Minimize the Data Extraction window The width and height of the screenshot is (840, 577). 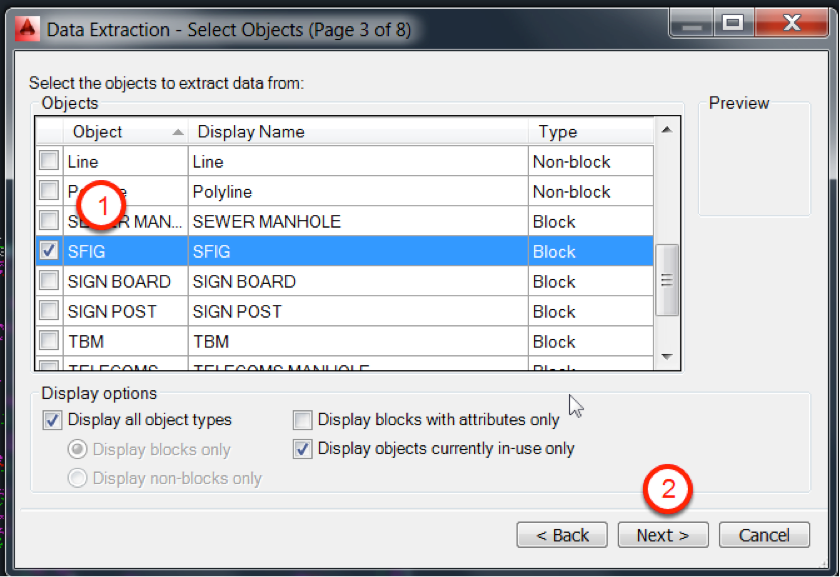690,24
